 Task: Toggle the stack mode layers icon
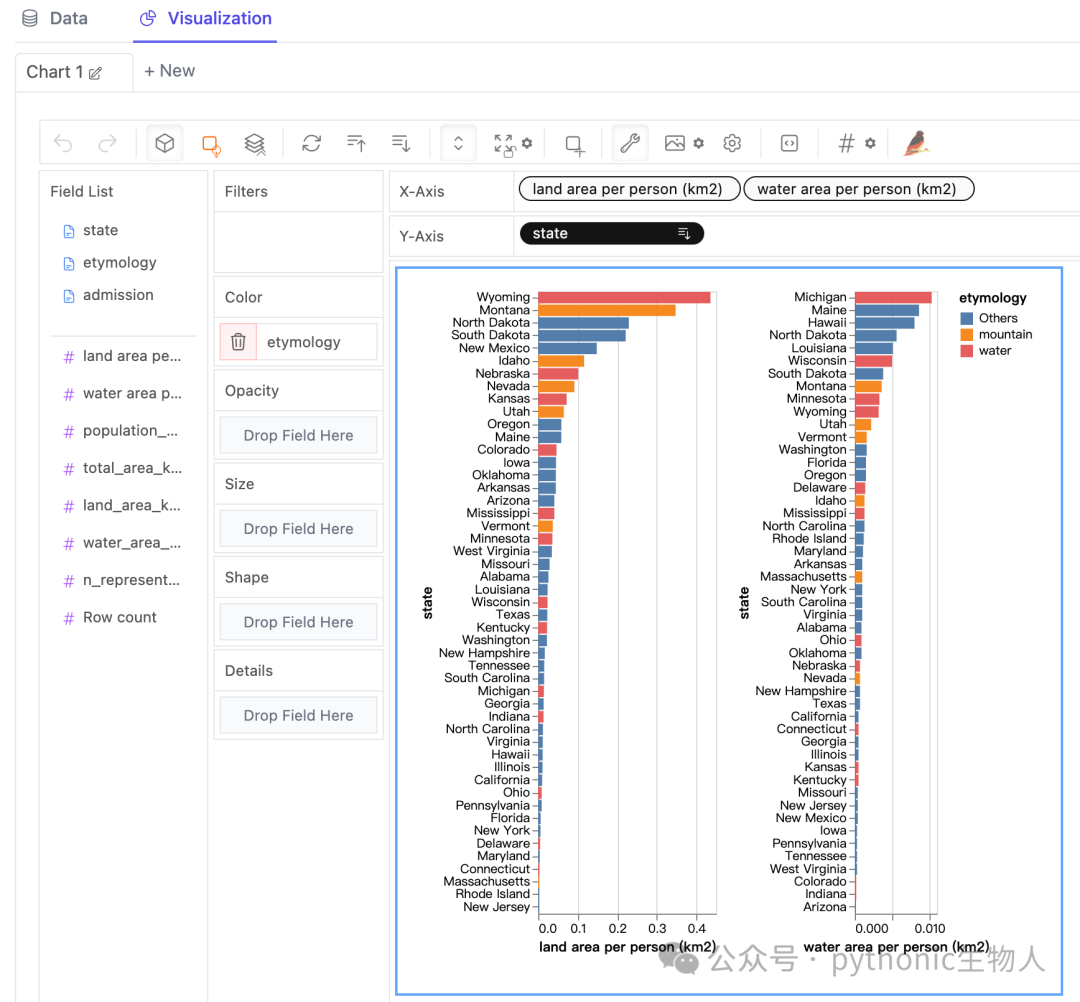pos(255,144)
